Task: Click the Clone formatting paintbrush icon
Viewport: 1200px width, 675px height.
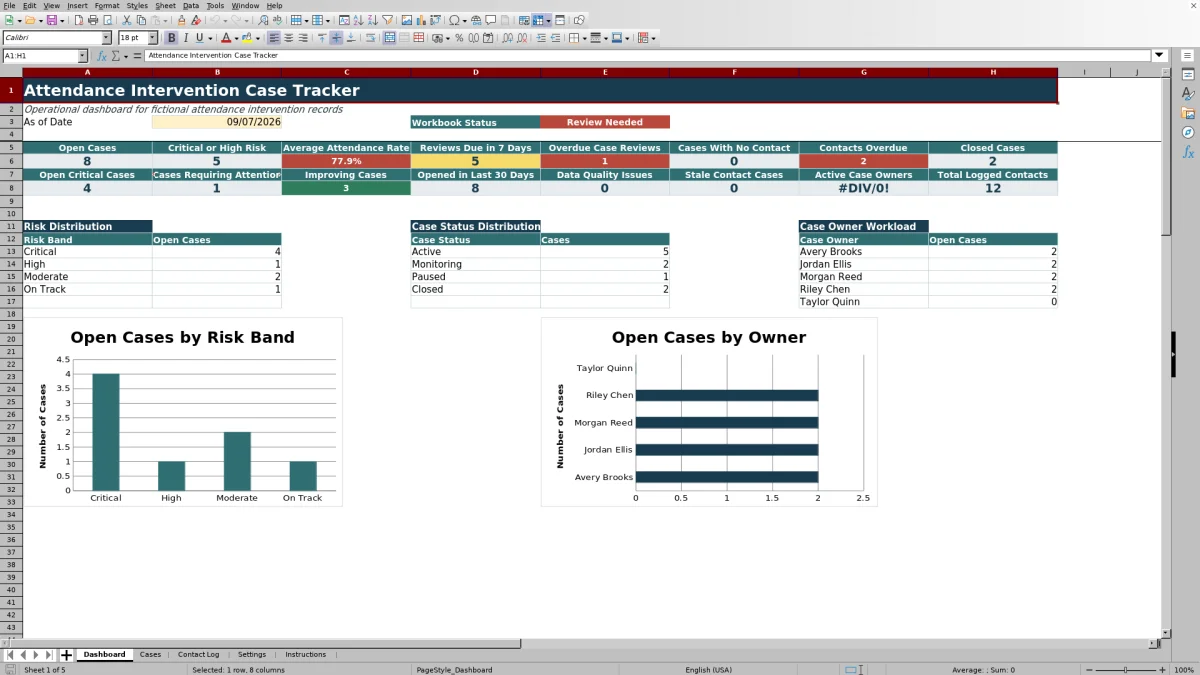Action: (181, 20)
